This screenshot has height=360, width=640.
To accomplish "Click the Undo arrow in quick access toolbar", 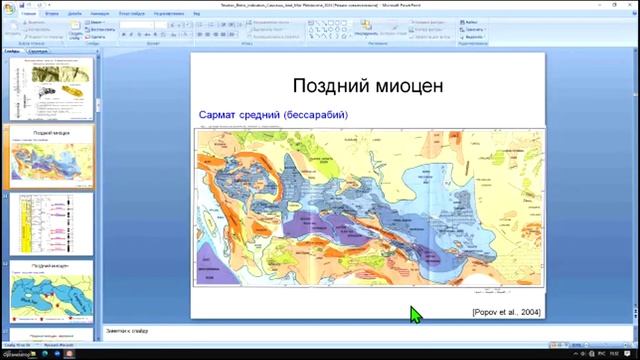I will 29,5.
